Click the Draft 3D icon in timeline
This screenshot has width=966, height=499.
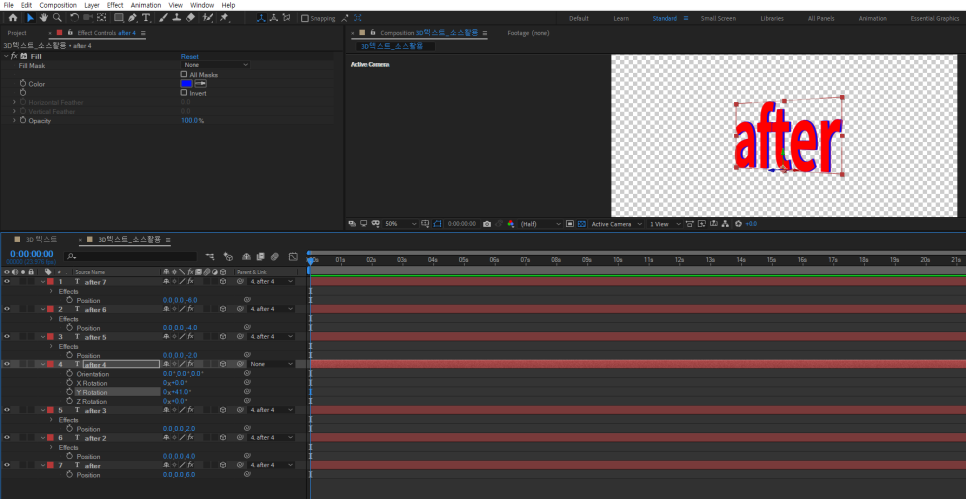coord(228,256)
